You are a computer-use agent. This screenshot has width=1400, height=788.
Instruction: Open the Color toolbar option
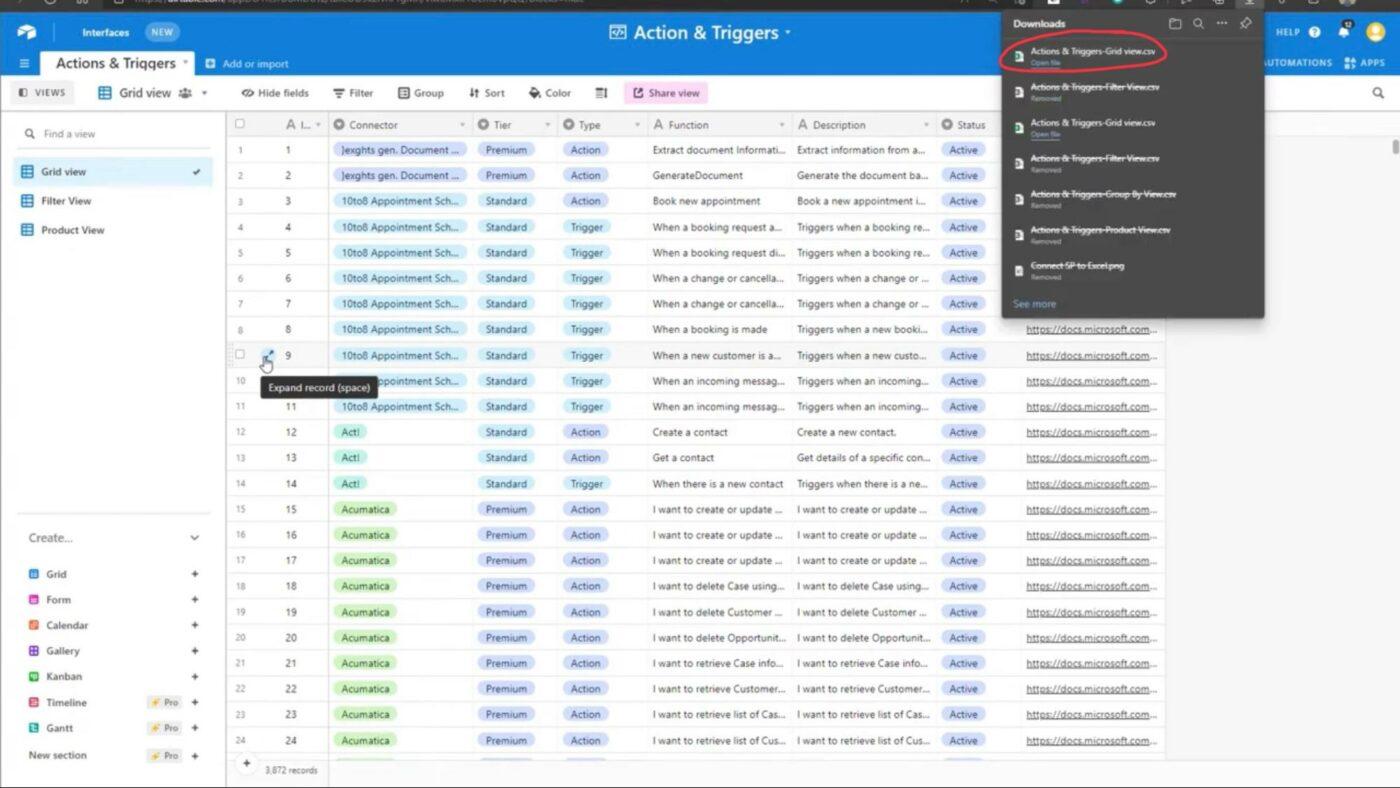[549, 93]
